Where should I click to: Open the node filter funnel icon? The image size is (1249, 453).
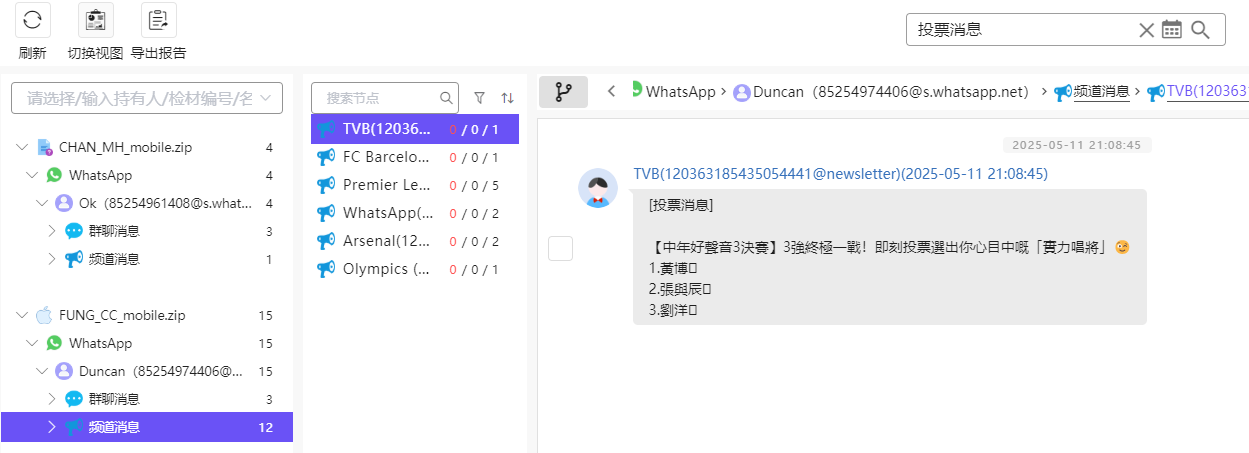click(479, 98)
